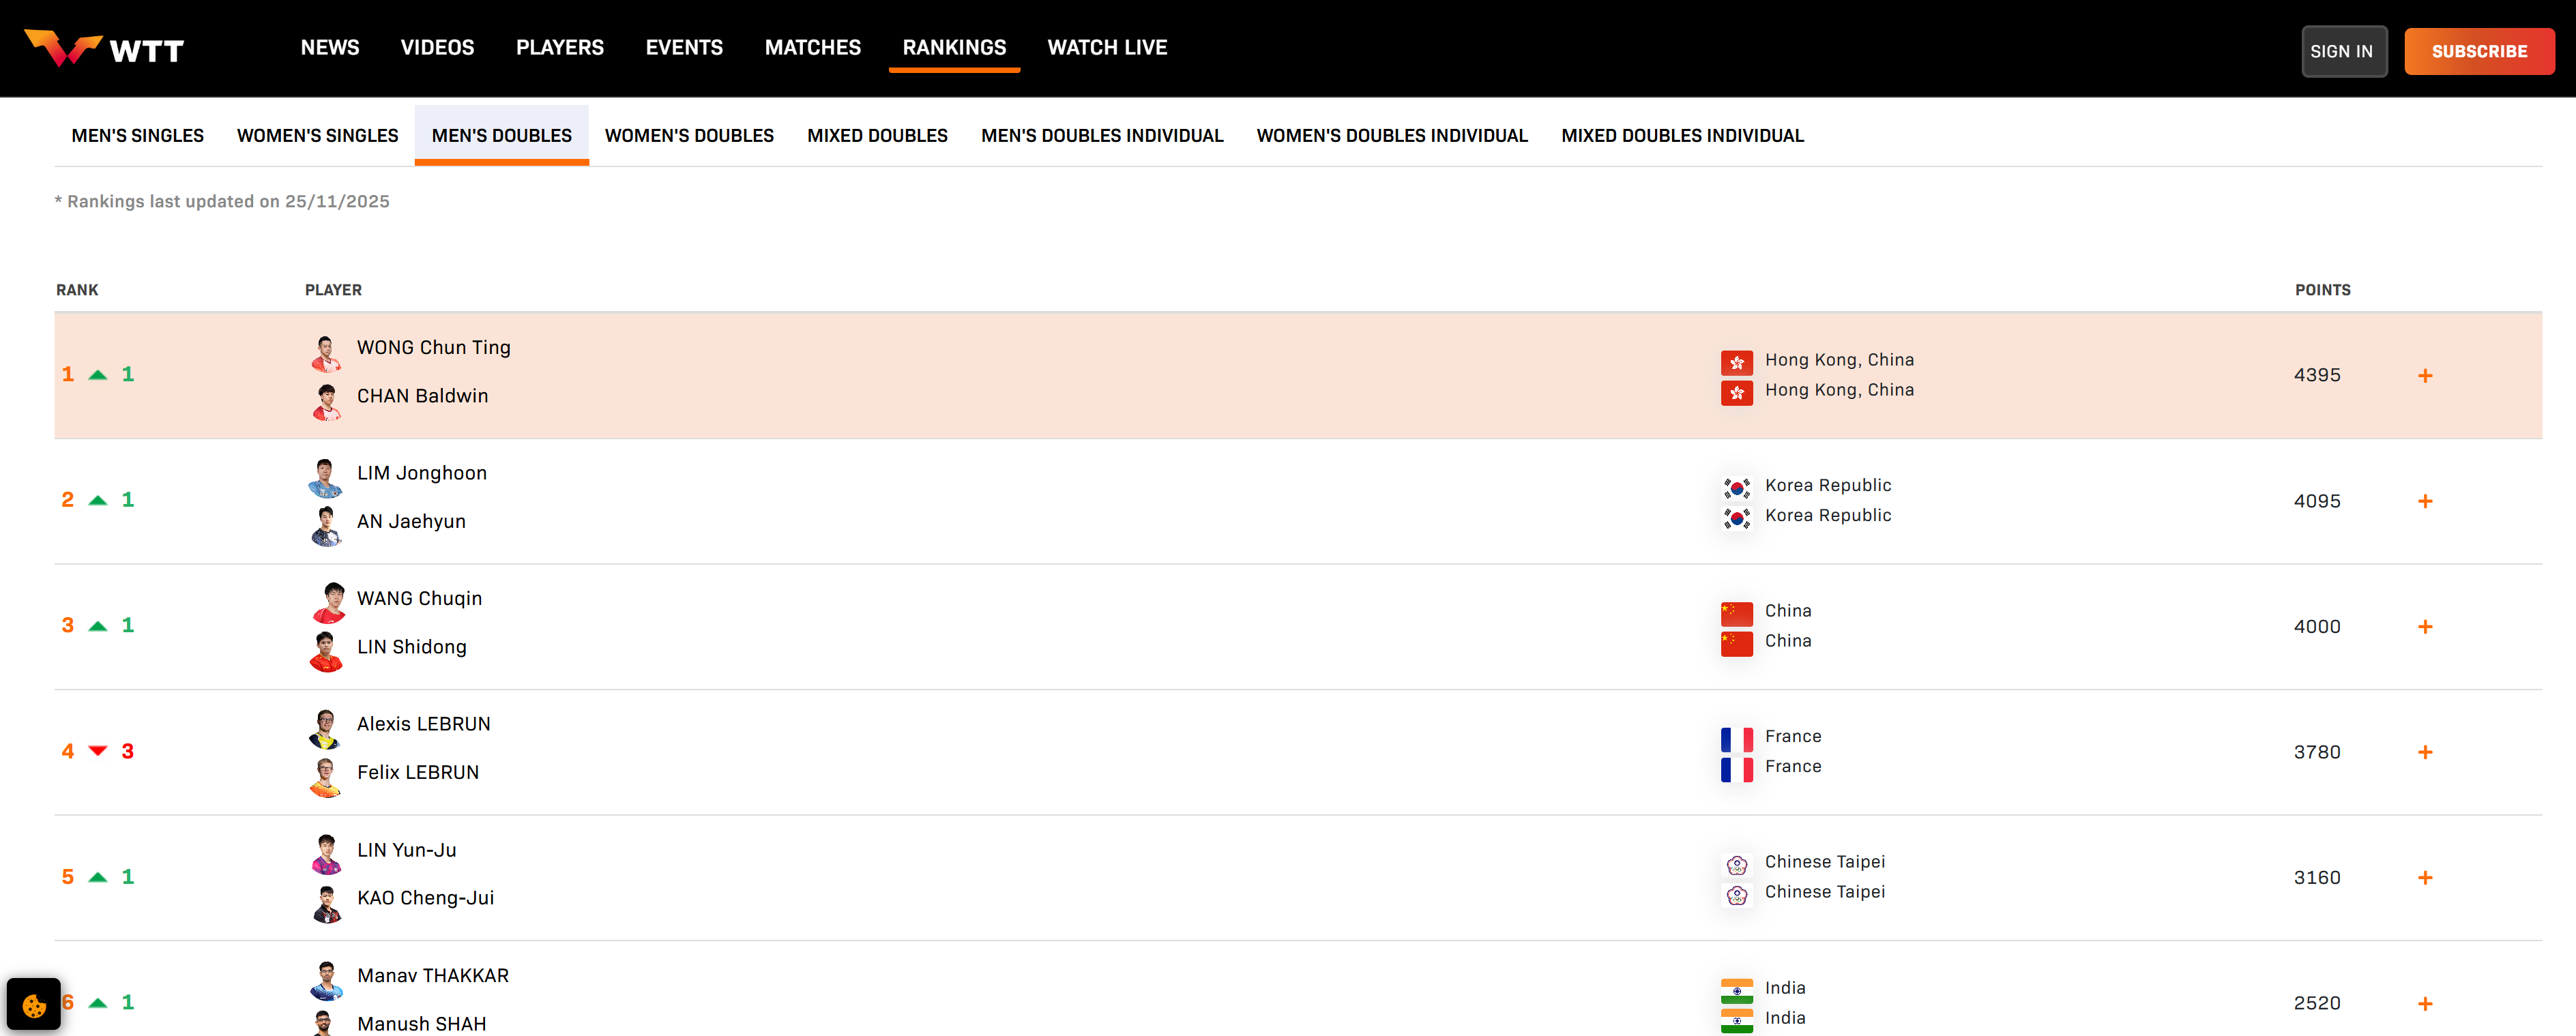Image resolution: width=2576 pixels, height=1036 pixels.
Task: Click WONG Chun Ting's player avatar
Action: (326, 352)
